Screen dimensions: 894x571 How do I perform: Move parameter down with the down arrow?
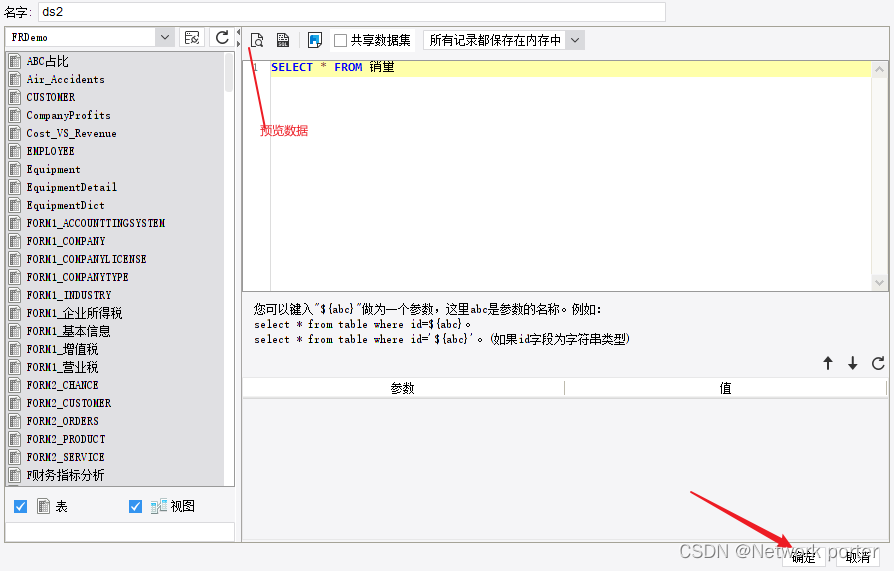coord(852,363)
